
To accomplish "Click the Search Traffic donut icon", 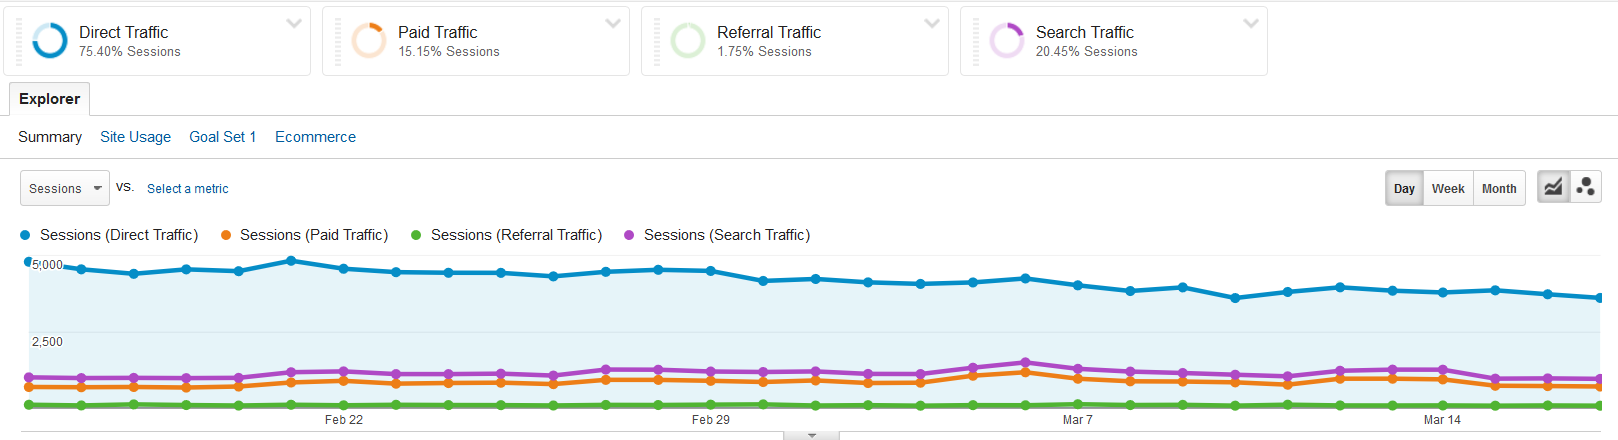I will coord(1007,41).
